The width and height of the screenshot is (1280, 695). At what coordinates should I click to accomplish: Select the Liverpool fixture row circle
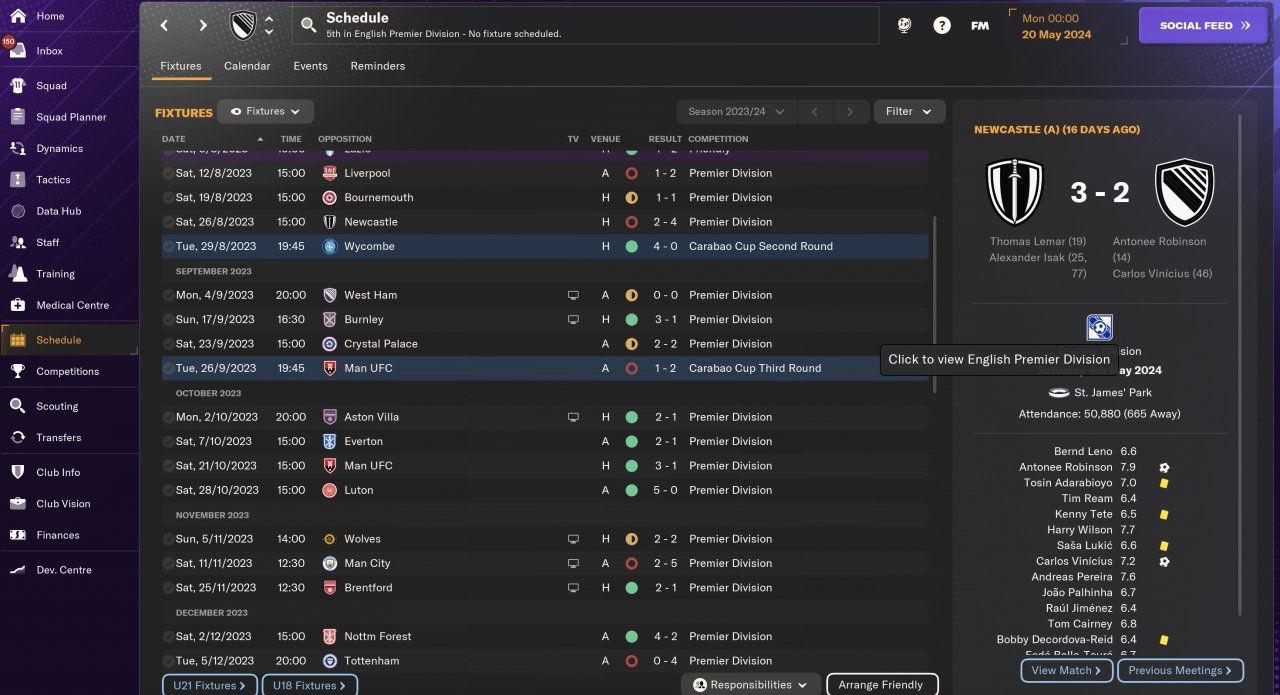click(168, 173)
